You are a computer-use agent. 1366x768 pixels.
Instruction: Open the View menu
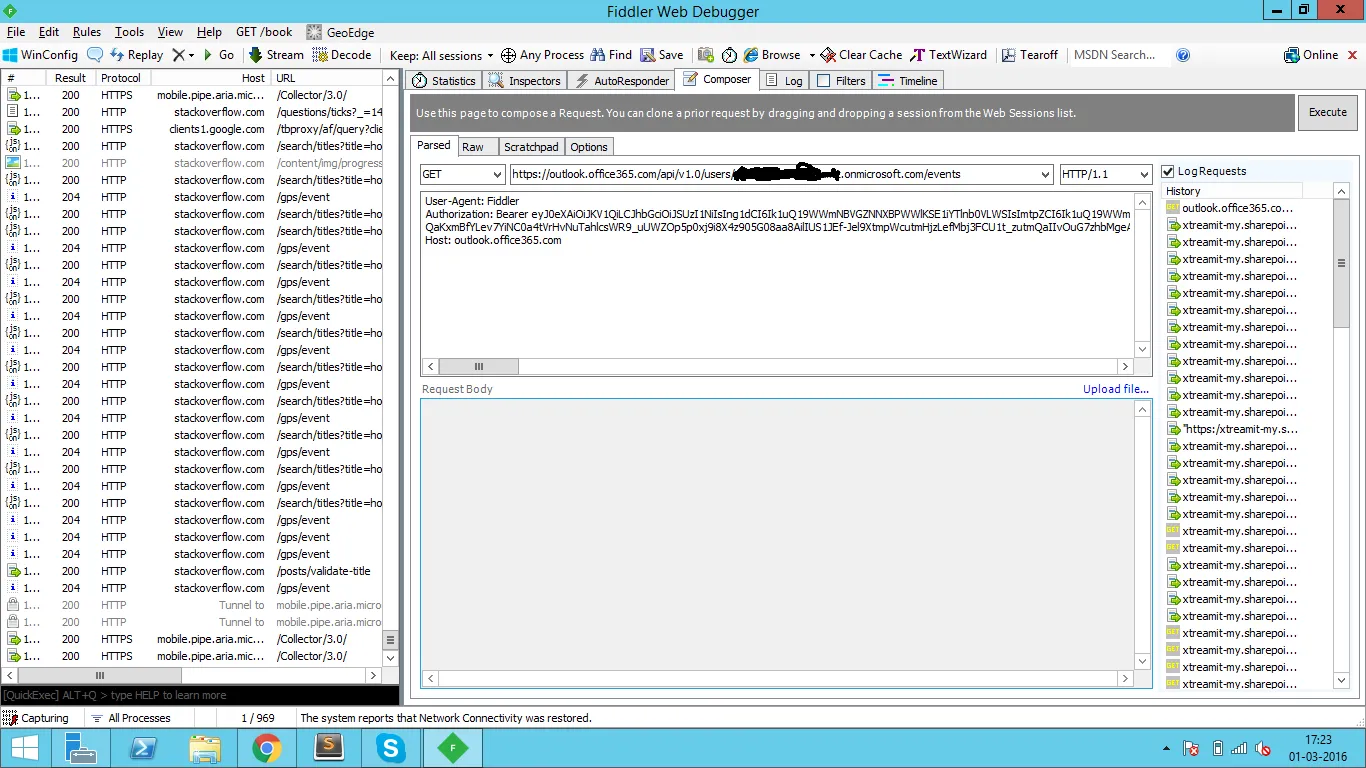click(x=170, y=32)
